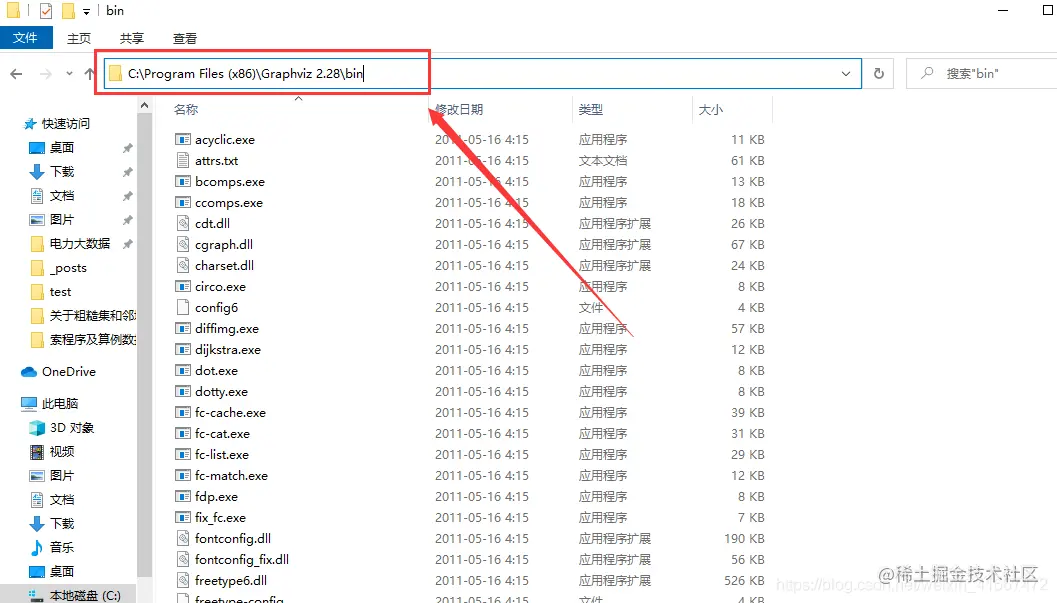Open pinned 桌面 under quick access
Image resolution: width=1057 pixels, height=603 pixels.
pyautogui.click(x=62, y=148)
